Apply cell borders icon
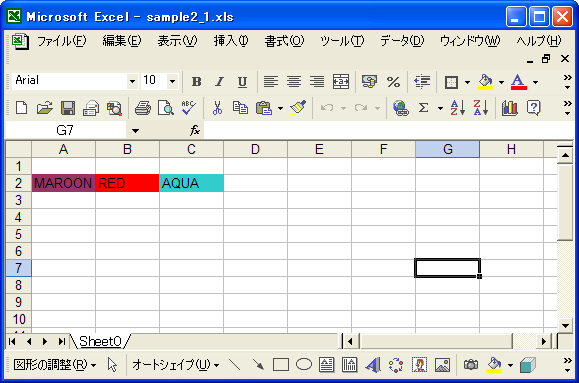The width and height of the screenshot is (579, 383). [451, 82]
